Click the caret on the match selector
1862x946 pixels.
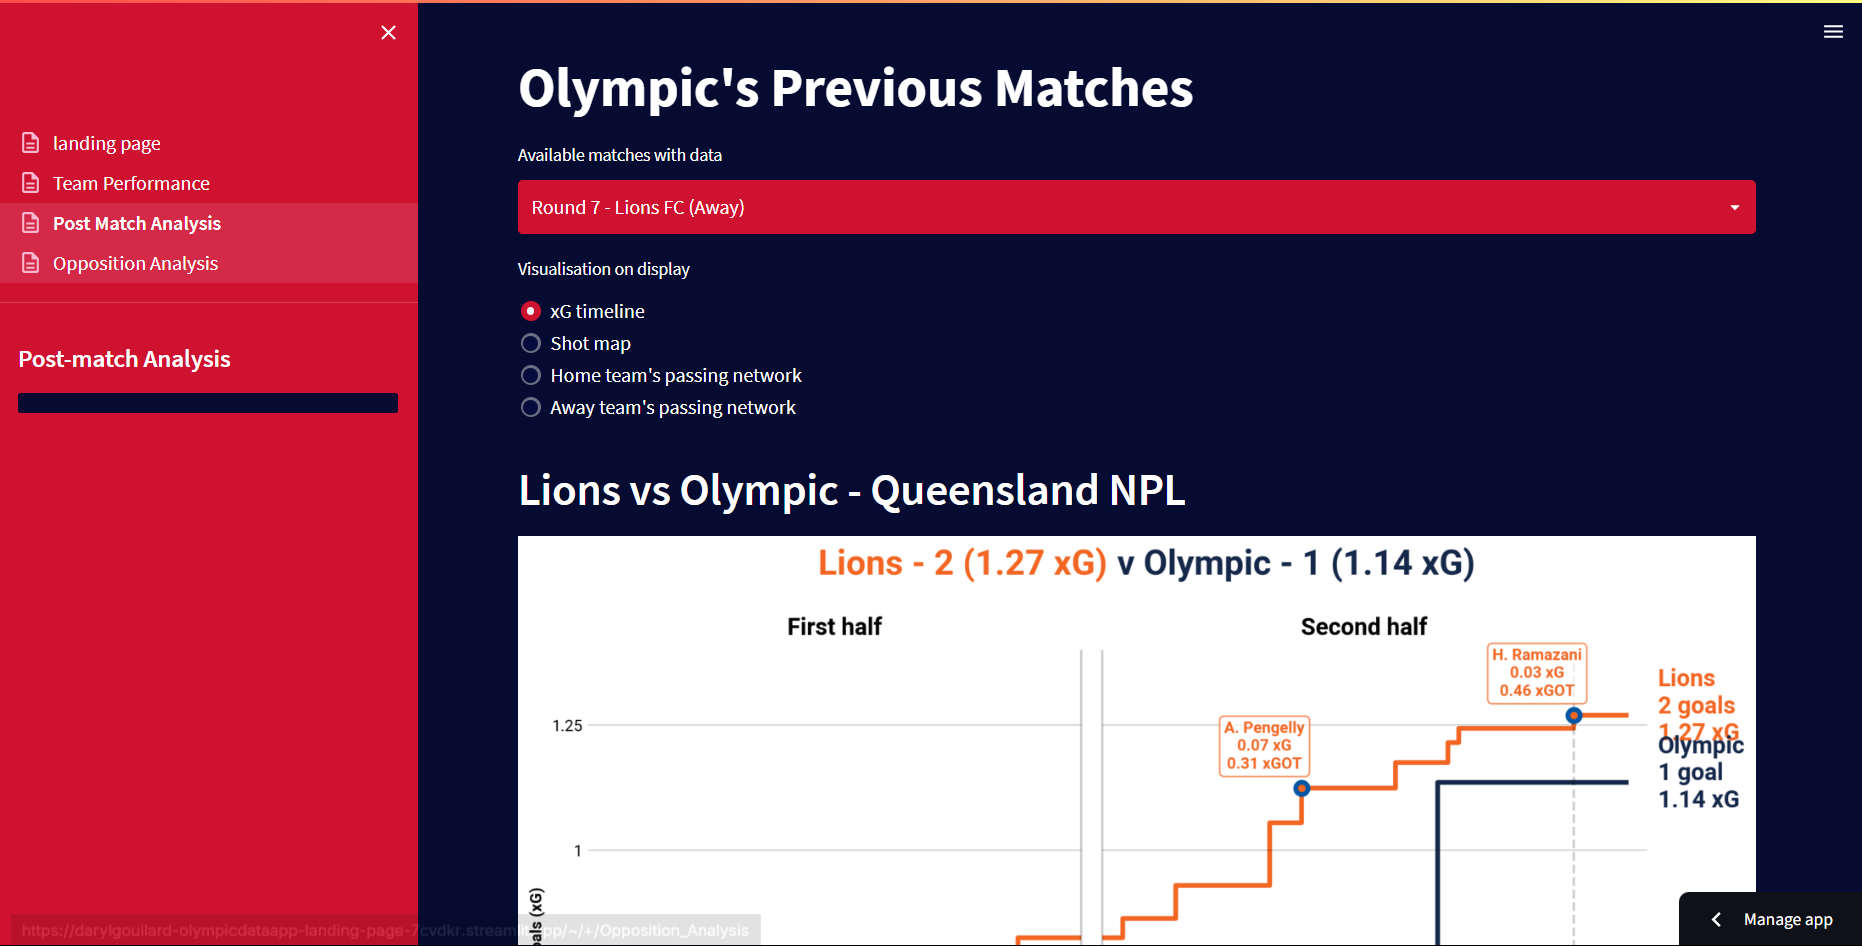[x=1734, y=207]
